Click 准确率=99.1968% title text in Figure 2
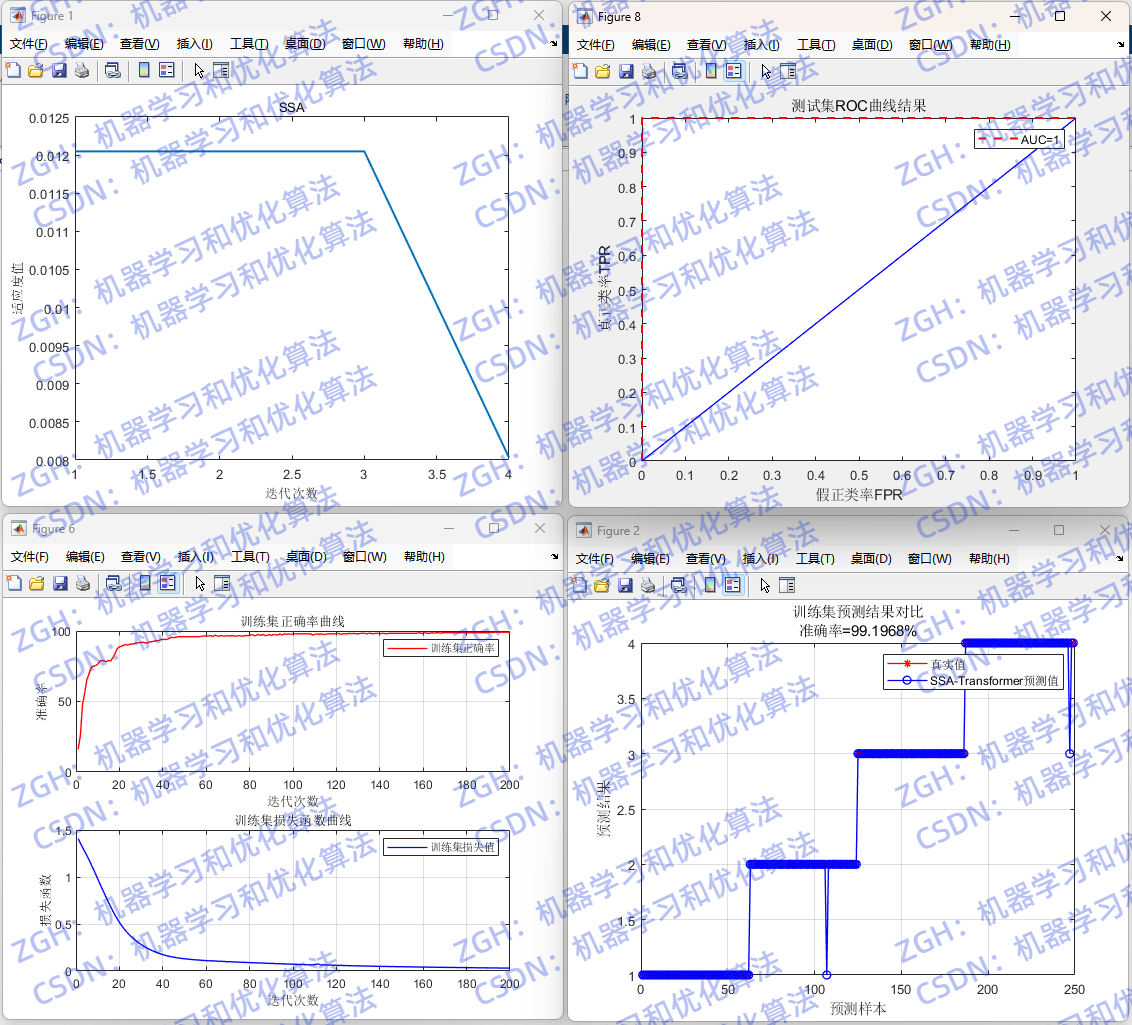Viewport: 1132px width, 1025px height. click(x=858, y=631)
